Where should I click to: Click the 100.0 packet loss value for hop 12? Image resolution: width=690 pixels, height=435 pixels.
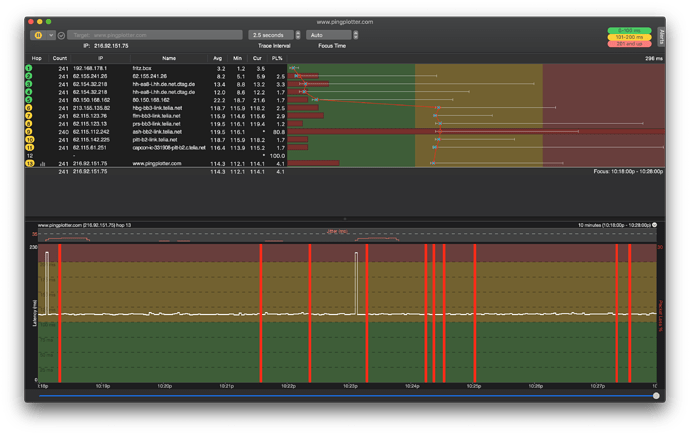(277, 156)
